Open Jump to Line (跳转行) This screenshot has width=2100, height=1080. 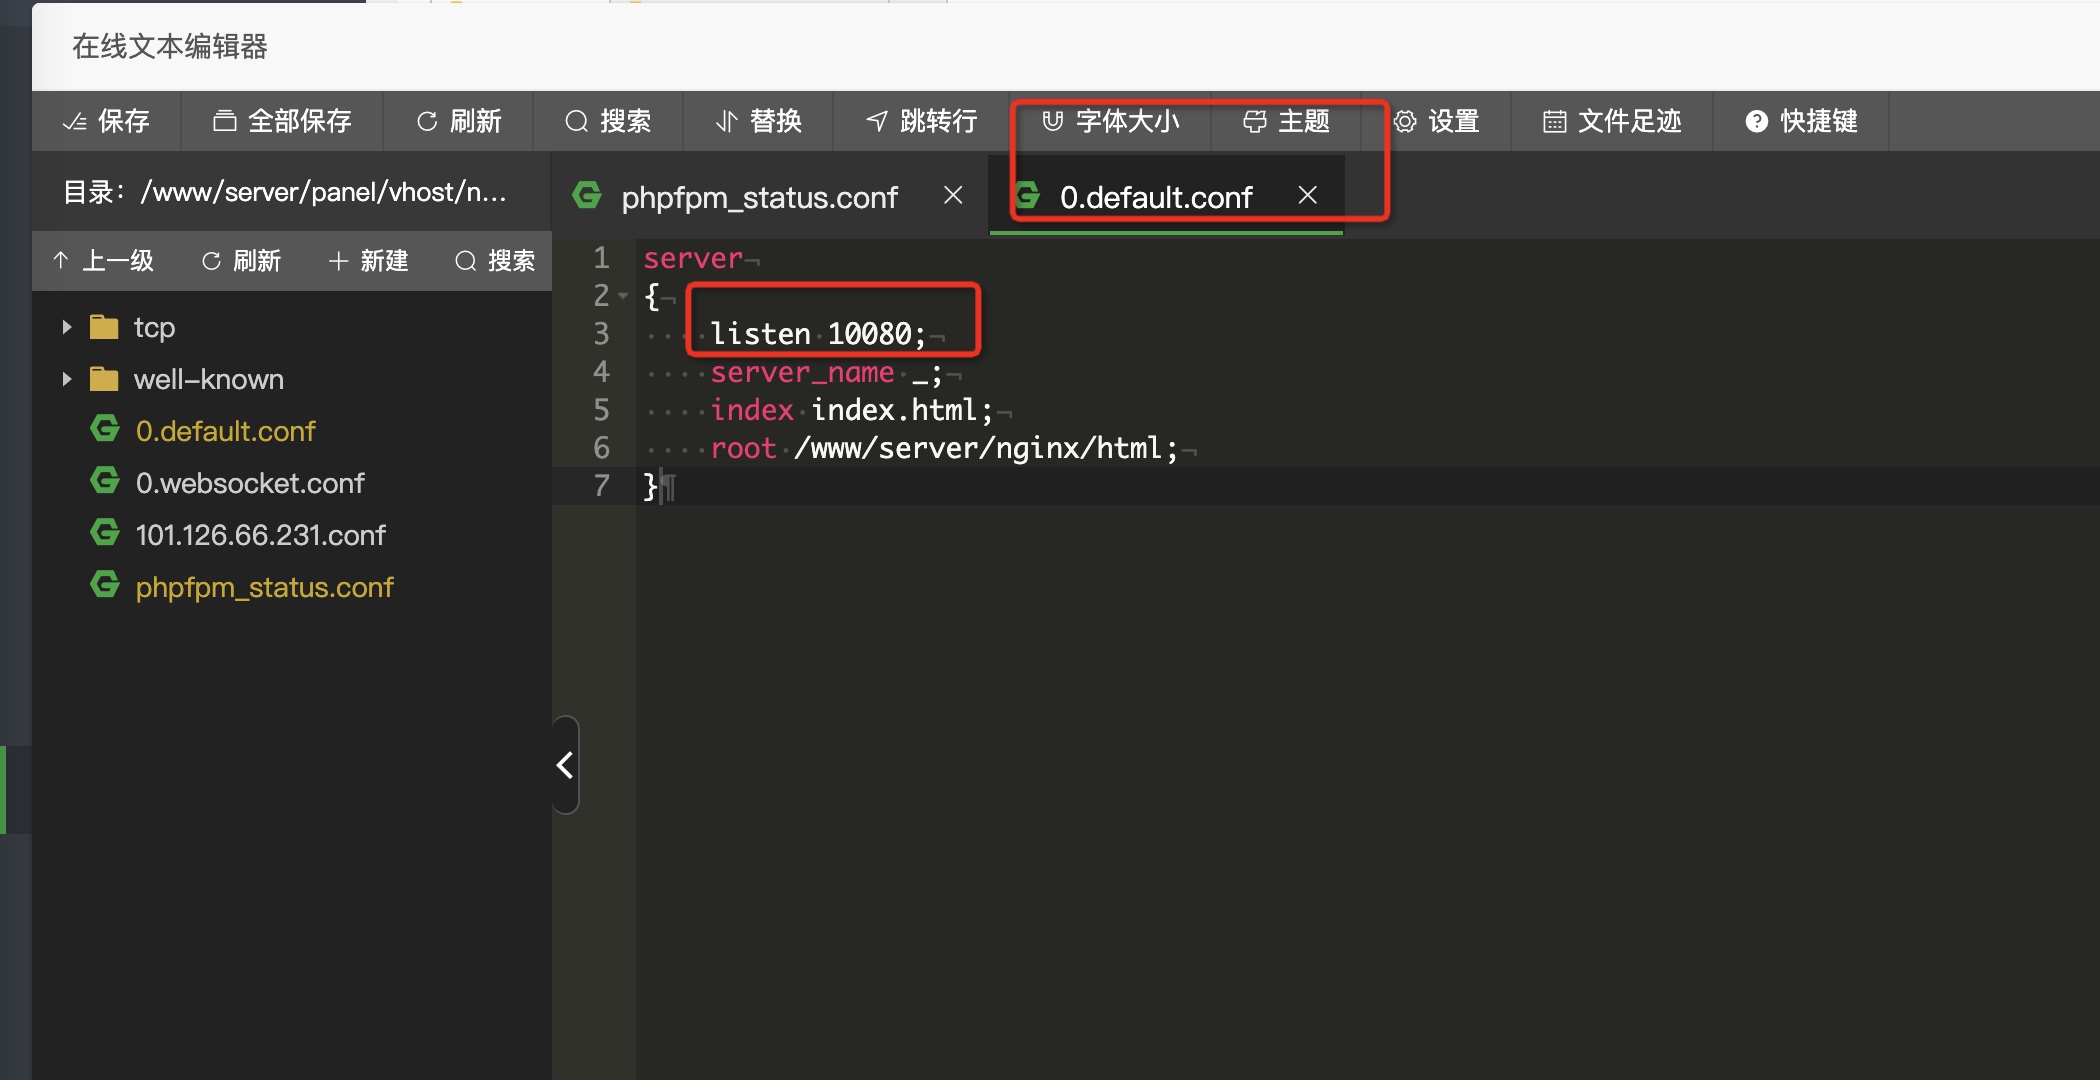pos(921,121)
